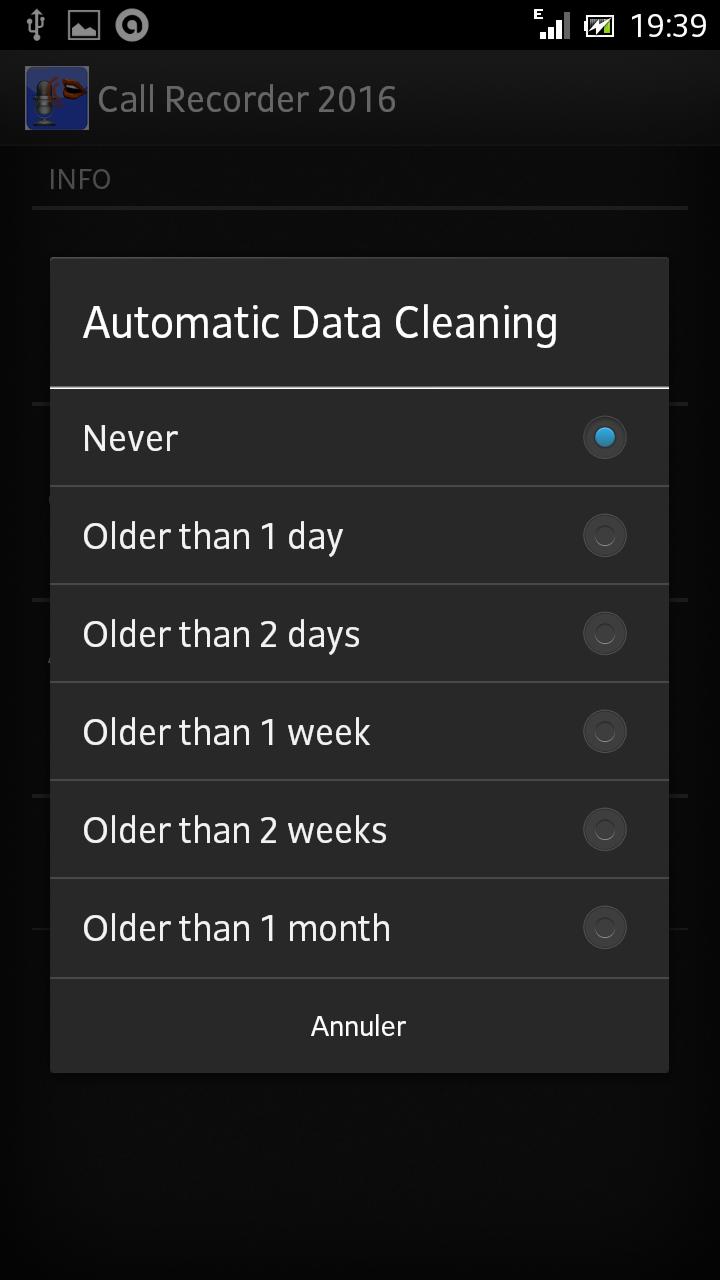Select the radio button for Older than 1 month
The width and height of the screenshot is (720, 1280).
[604, 928]
